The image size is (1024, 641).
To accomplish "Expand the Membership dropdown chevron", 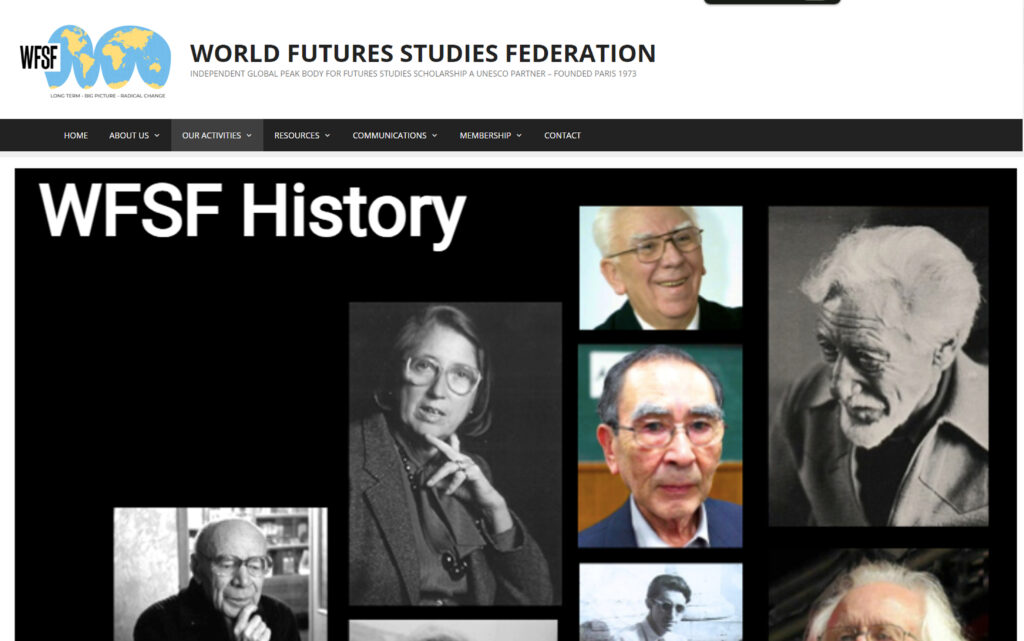I will coord(519,136).
